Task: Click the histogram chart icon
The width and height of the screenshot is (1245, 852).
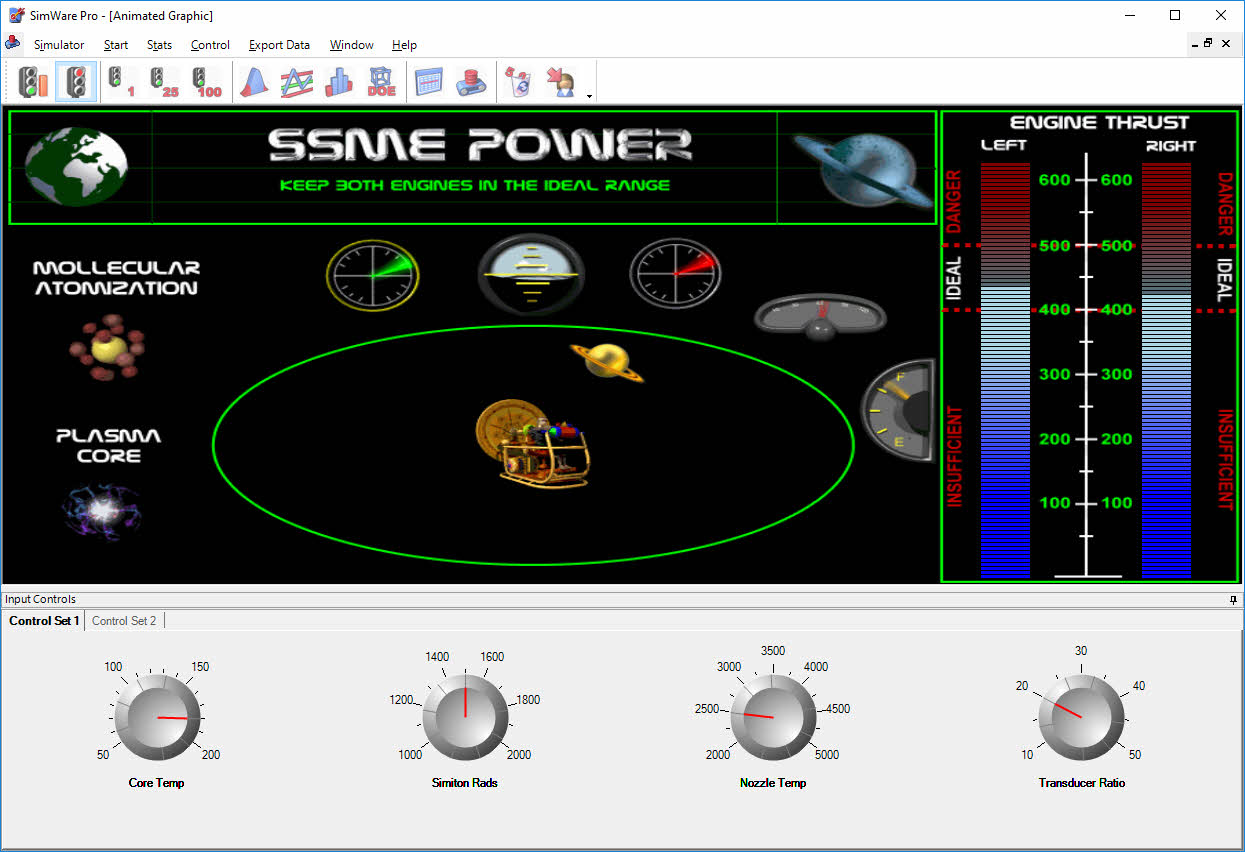Action: [x=338, y=81]
